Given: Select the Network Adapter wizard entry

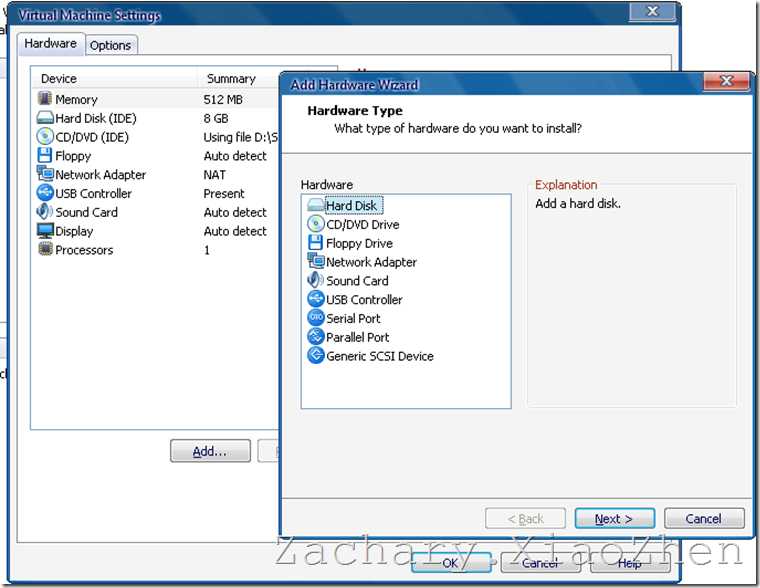Looking at the screenshot, I should (362, 262).
